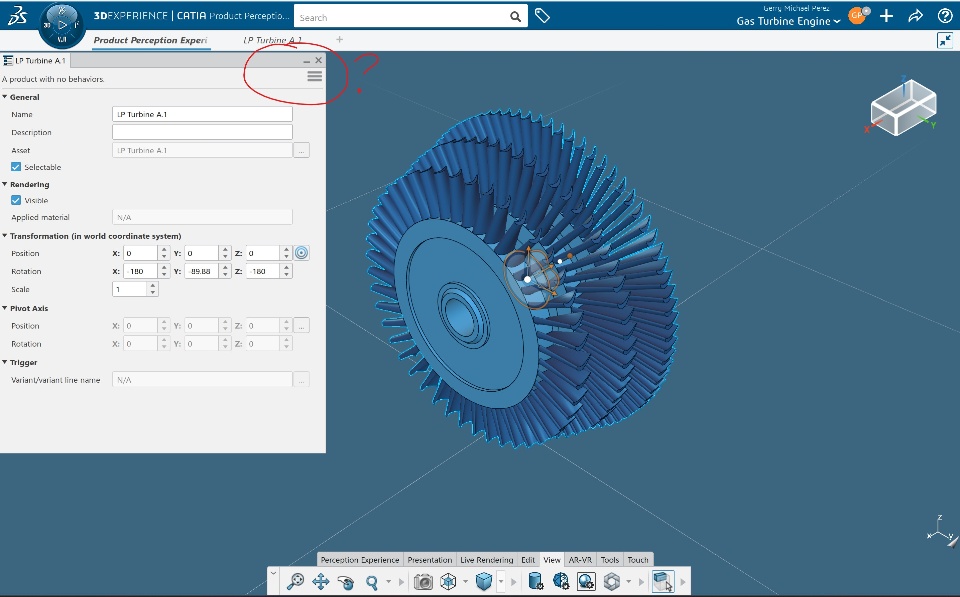
Task: Click into the Description field
Action: (x=202, y=132)
